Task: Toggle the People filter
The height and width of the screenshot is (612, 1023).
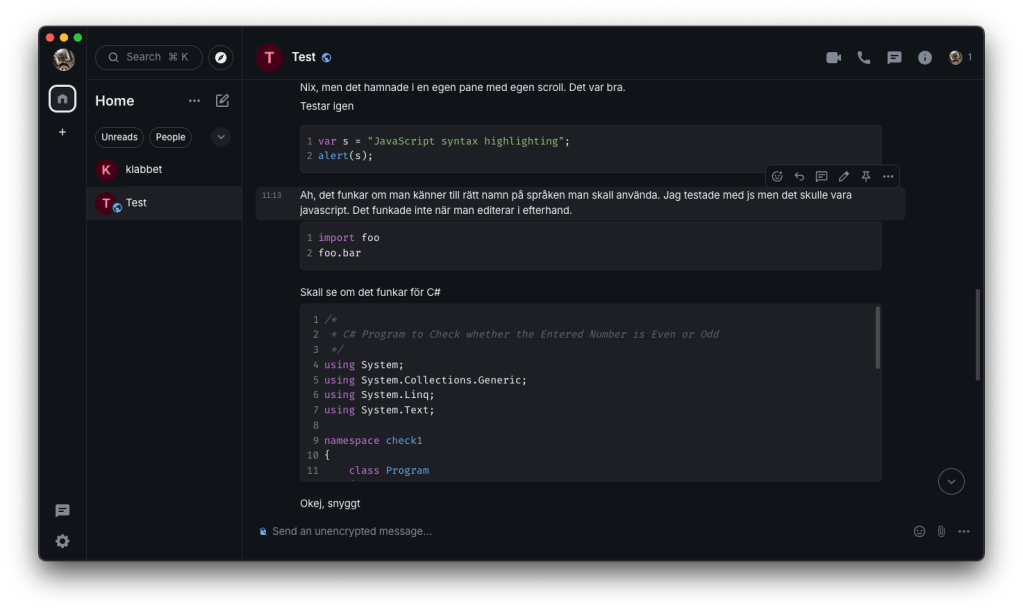Action: pos(170,137)
